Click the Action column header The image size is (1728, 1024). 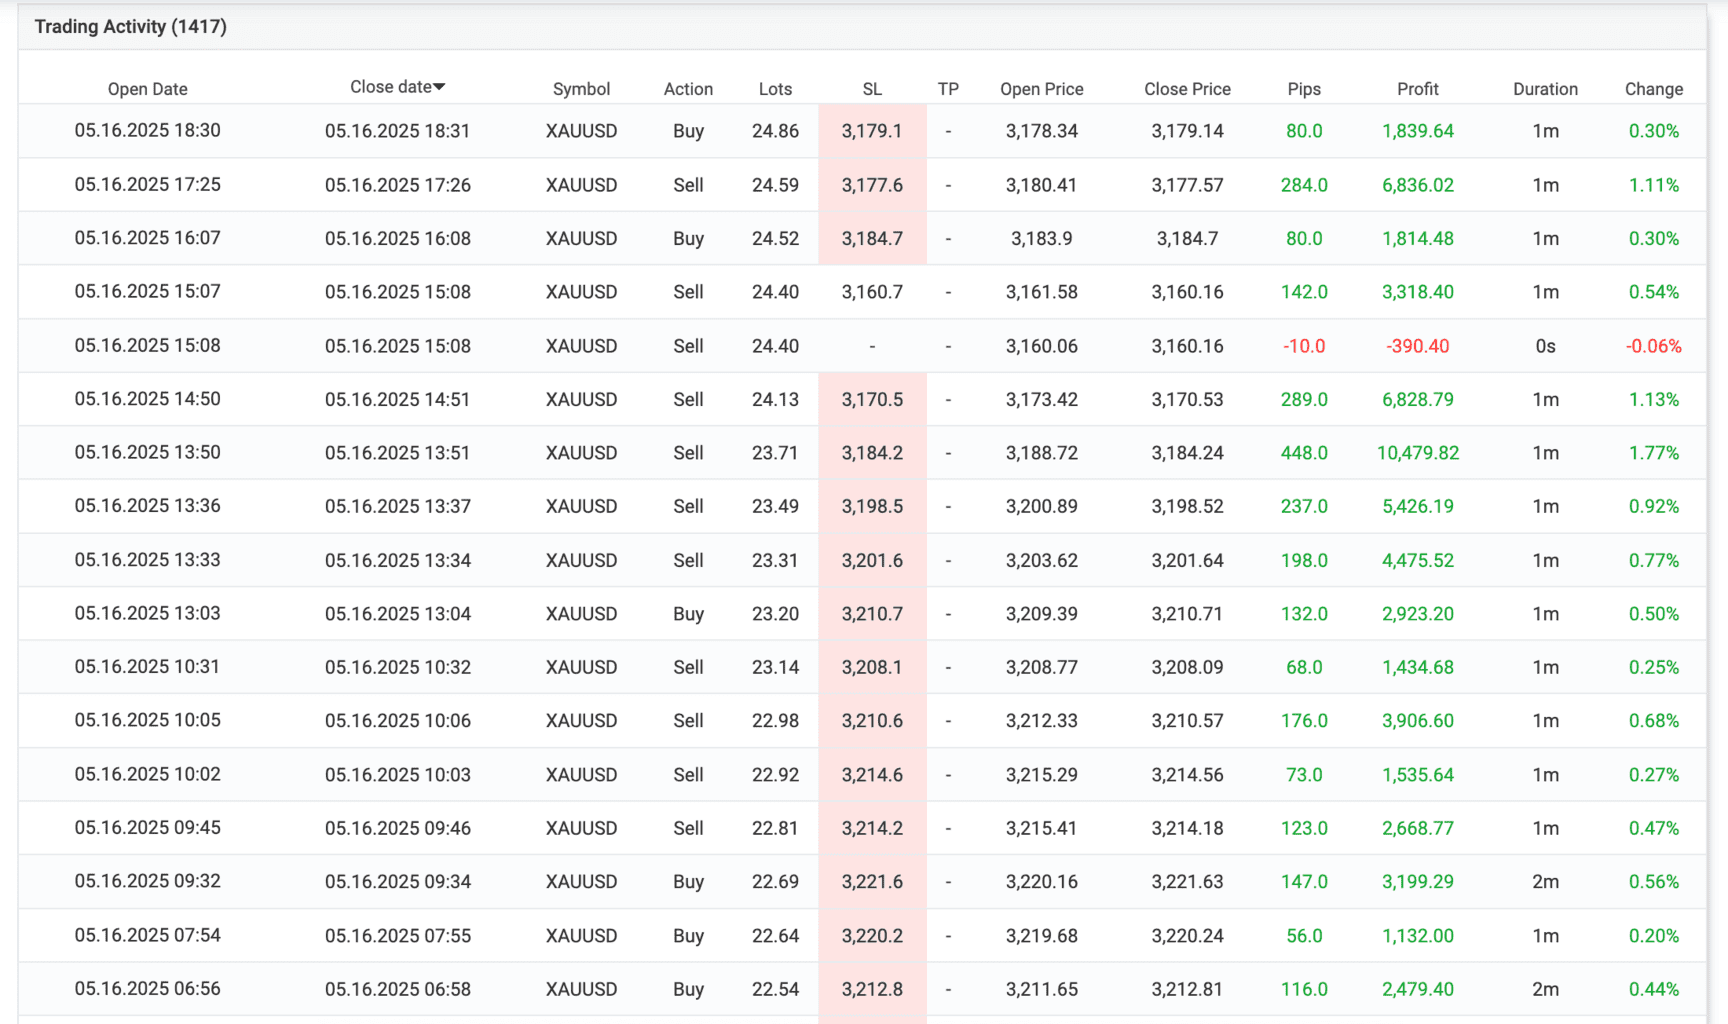coord(688,89)
